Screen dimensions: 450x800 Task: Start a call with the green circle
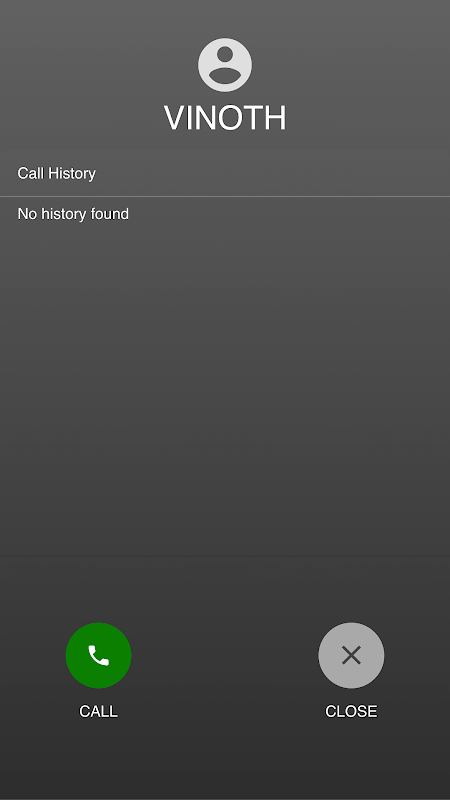tap(98, 655)
